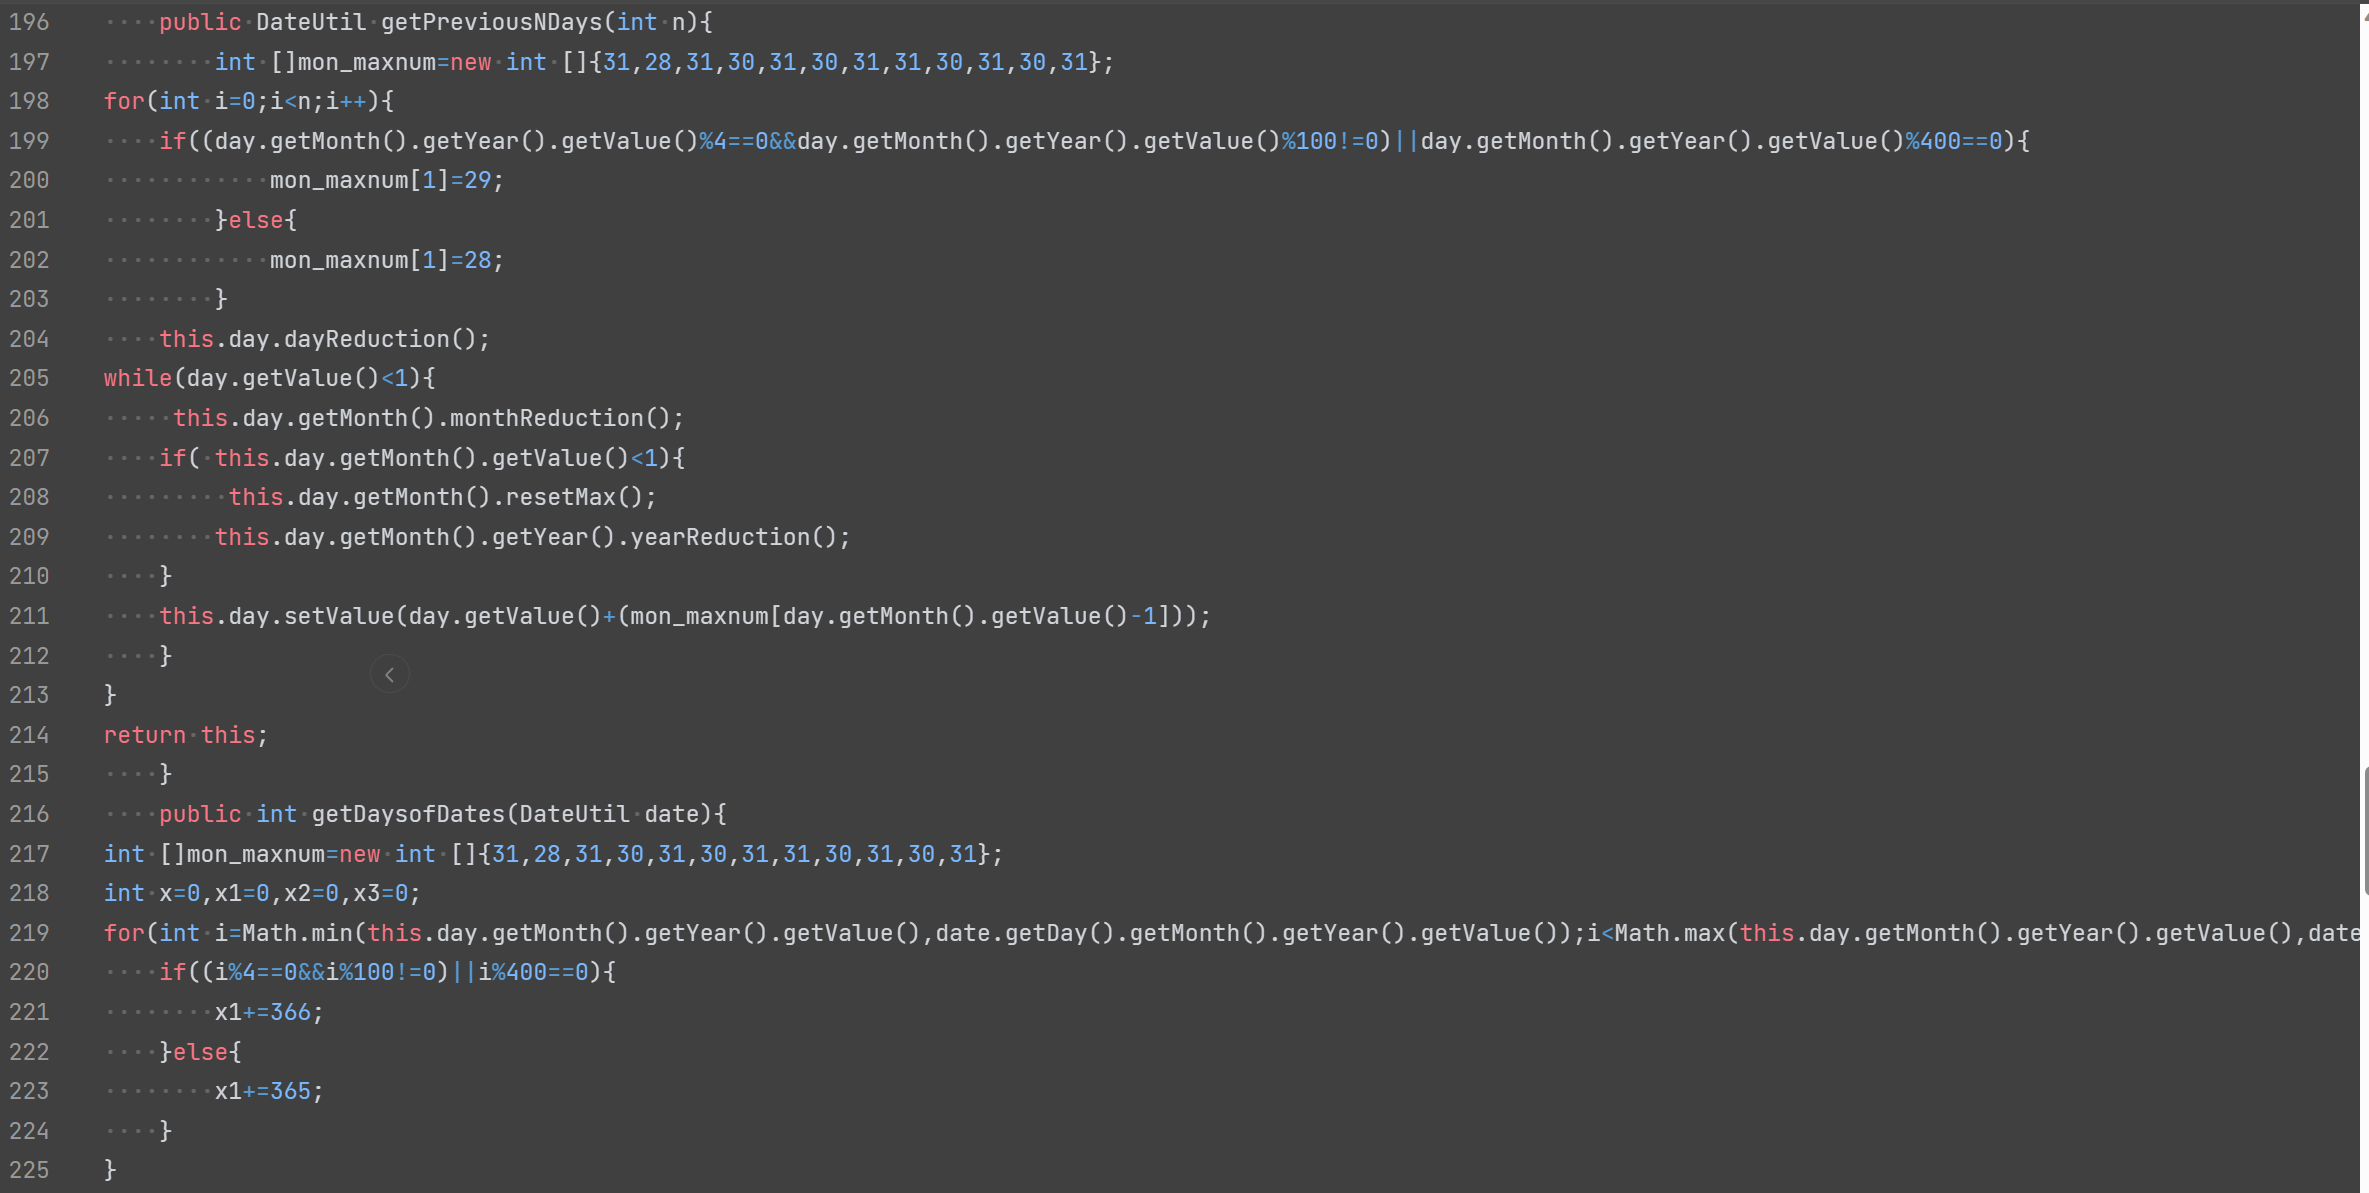Click line number 216 in the gutter
The height and width of the screenshot is (1193, 2369).
pos(29,814)
